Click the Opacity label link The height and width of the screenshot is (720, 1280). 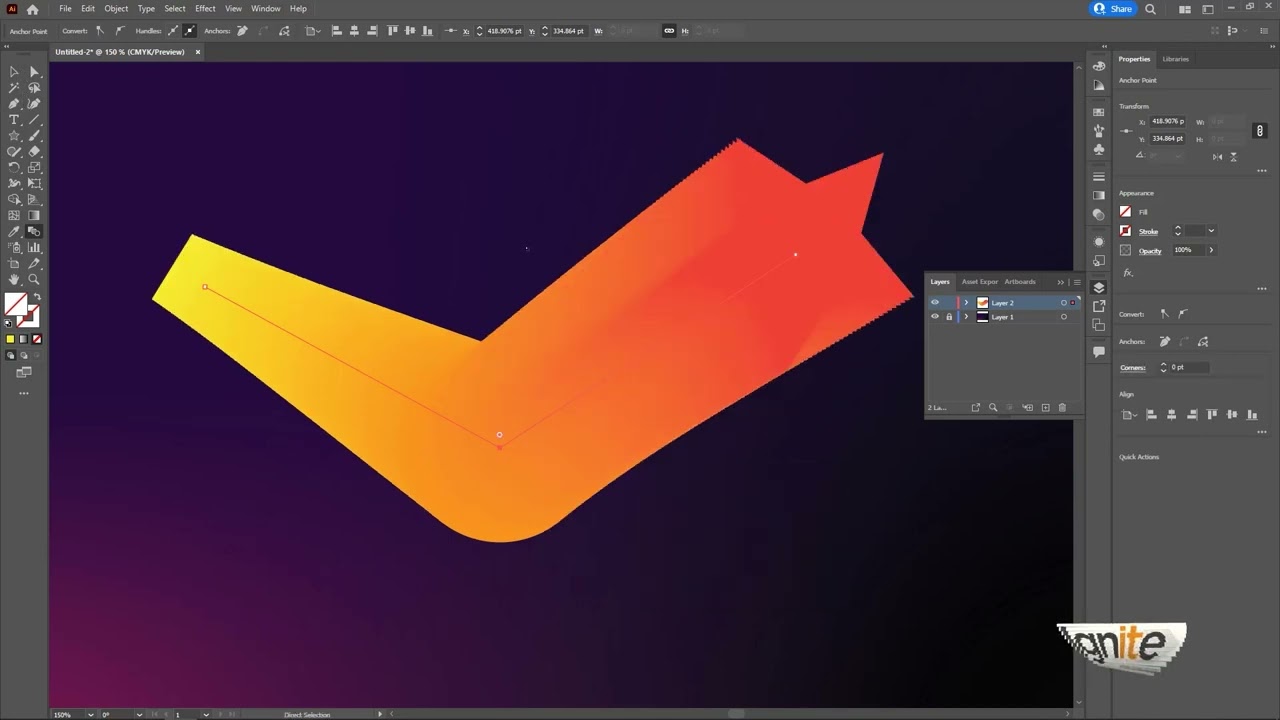click(x=1150, y=250)
